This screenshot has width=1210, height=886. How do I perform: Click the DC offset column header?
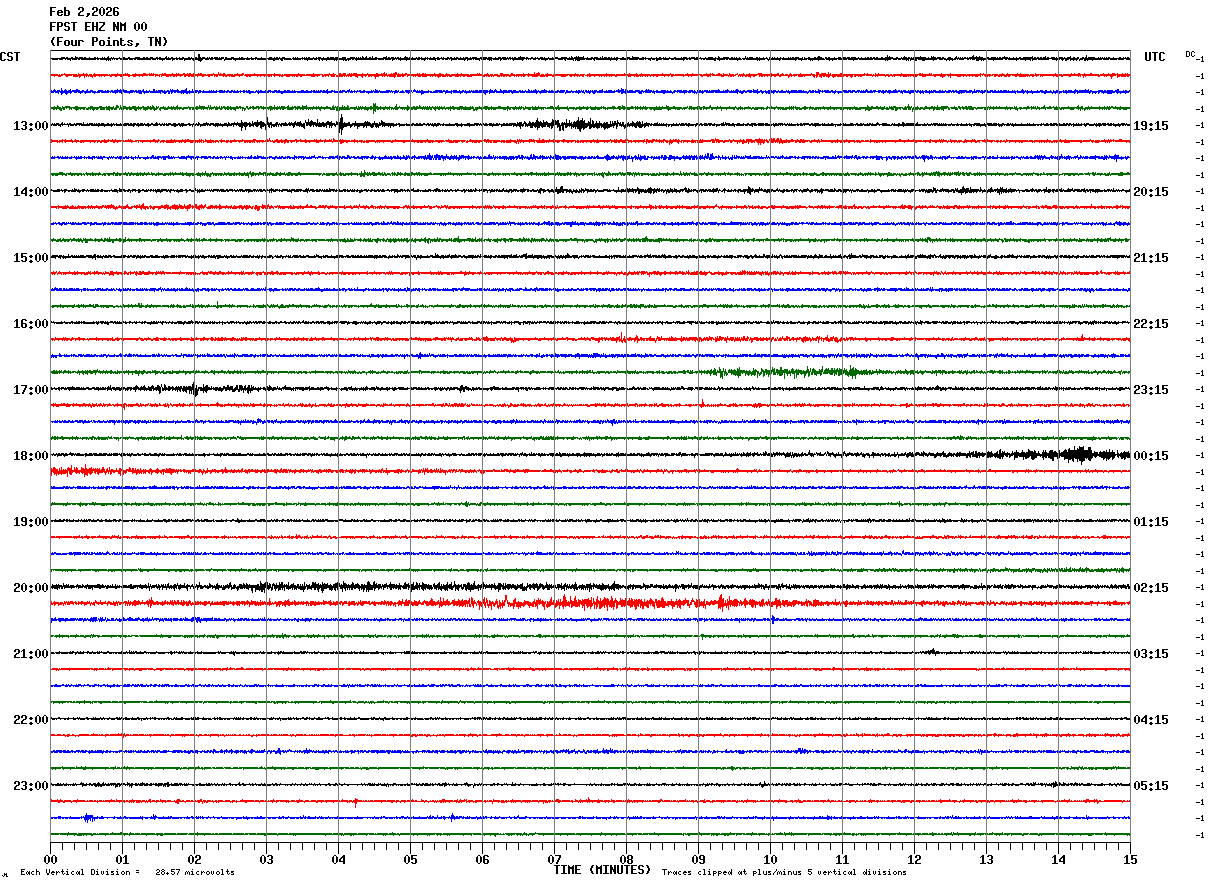click(1190, 54)
